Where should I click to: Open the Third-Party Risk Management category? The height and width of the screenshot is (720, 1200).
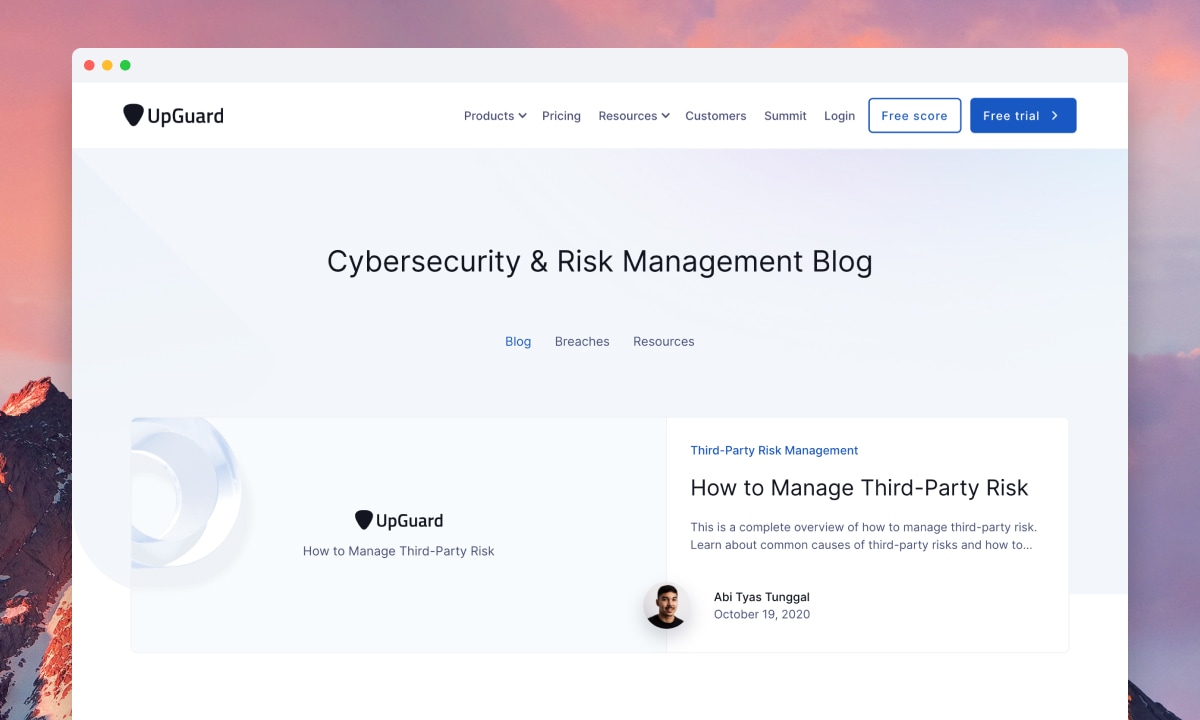click(774, 450)
